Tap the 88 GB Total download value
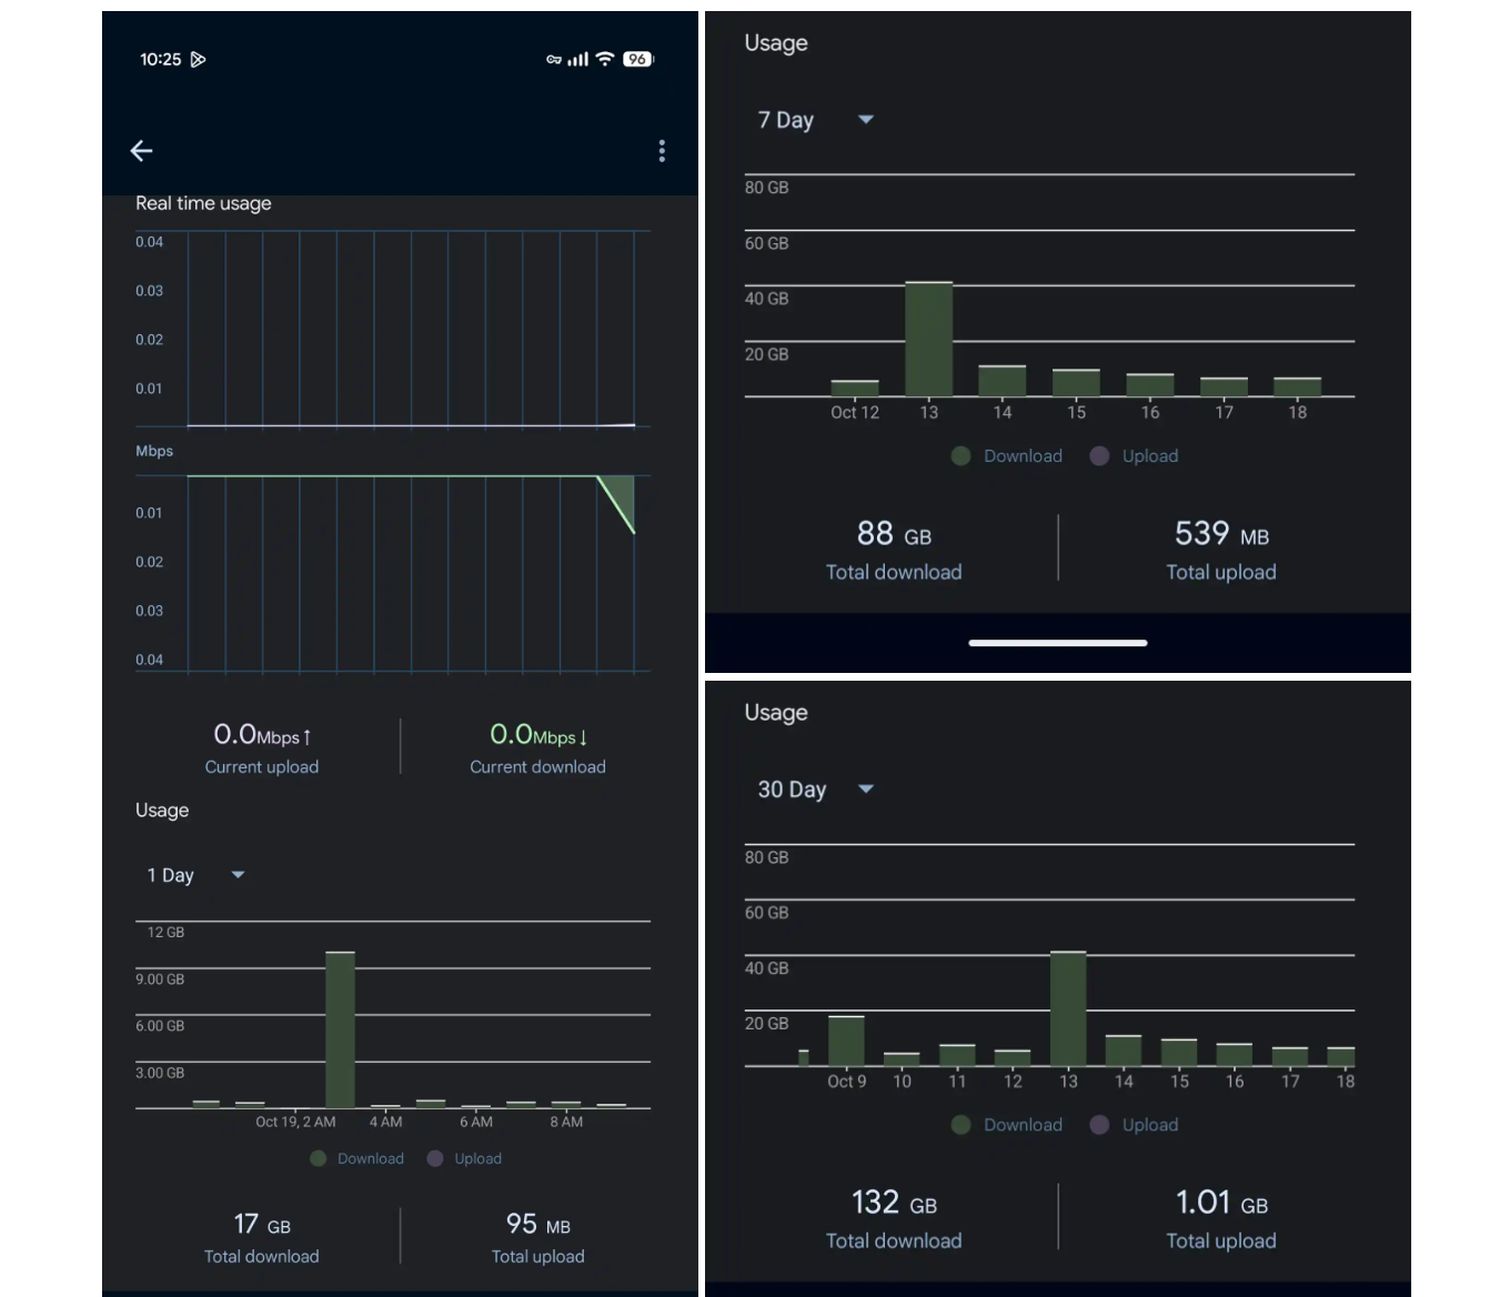1500x1297 pixels. [894, 534]
